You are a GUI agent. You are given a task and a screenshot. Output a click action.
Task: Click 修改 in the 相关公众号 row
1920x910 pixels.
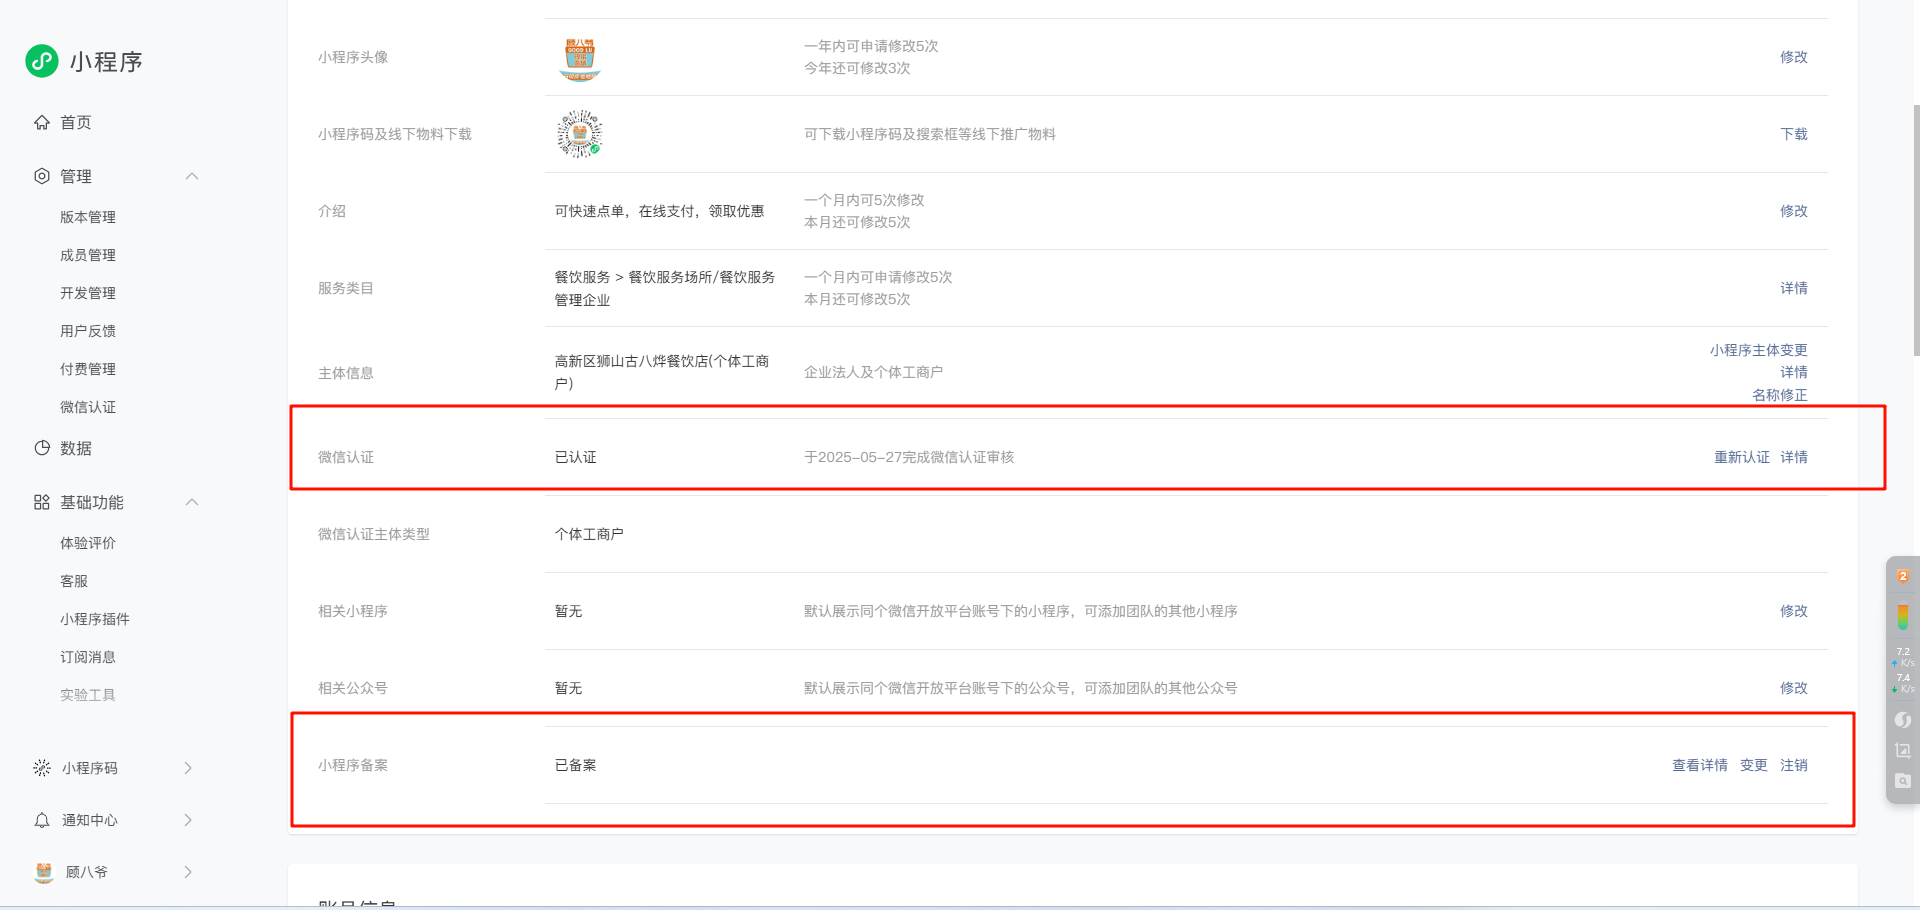1794,688
